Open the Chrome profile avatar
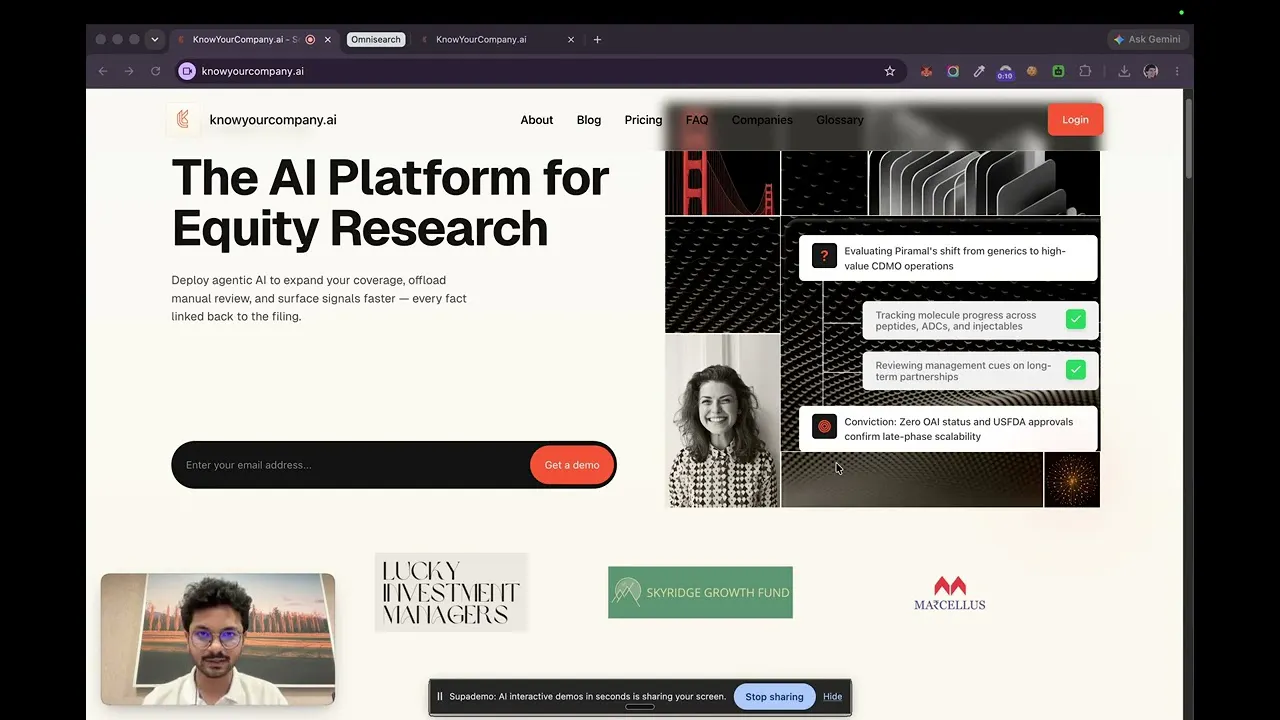The width and height of the screenshot is (1280, 720). pos(1151,71)
